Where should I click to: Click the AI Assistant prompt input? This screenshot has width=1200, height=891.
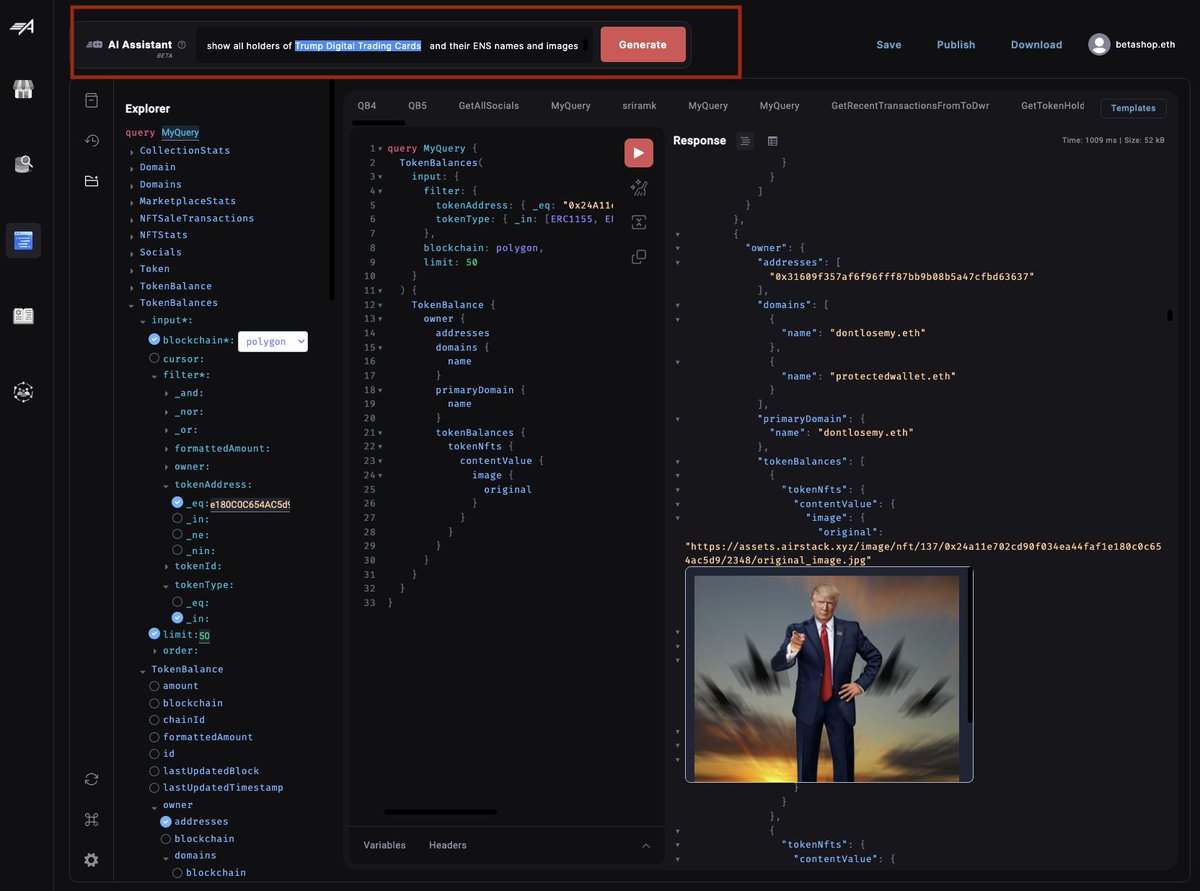coord(393,45)
